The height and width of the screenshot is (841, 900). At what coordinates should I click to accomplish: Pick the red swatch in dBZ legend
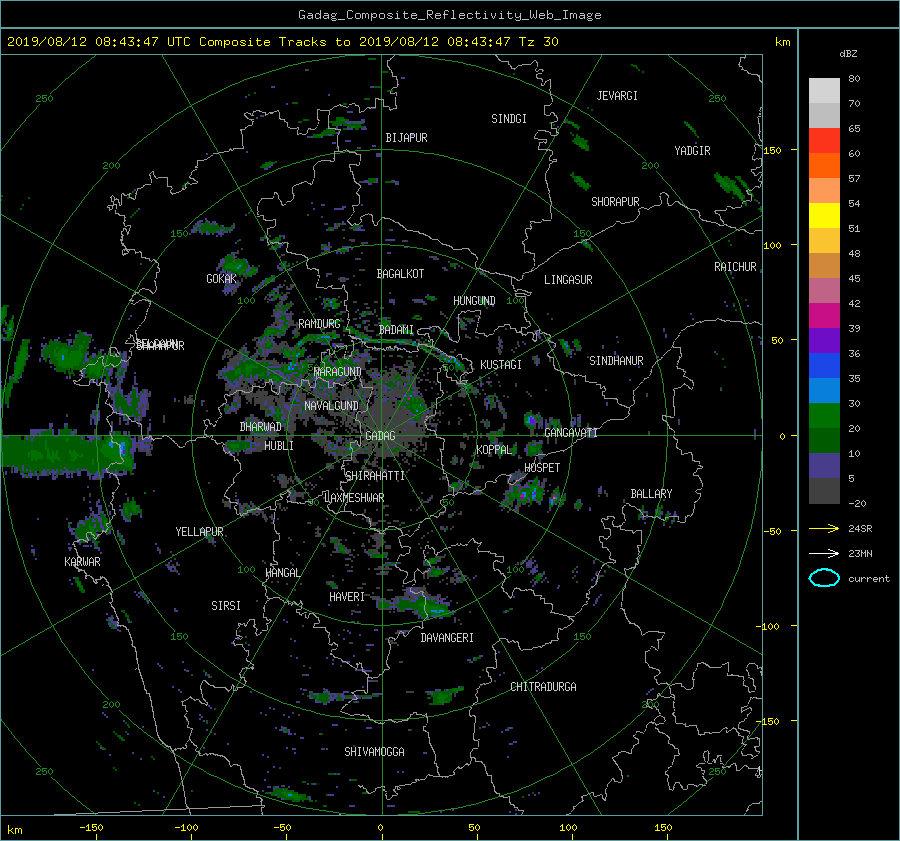[824, 141]
